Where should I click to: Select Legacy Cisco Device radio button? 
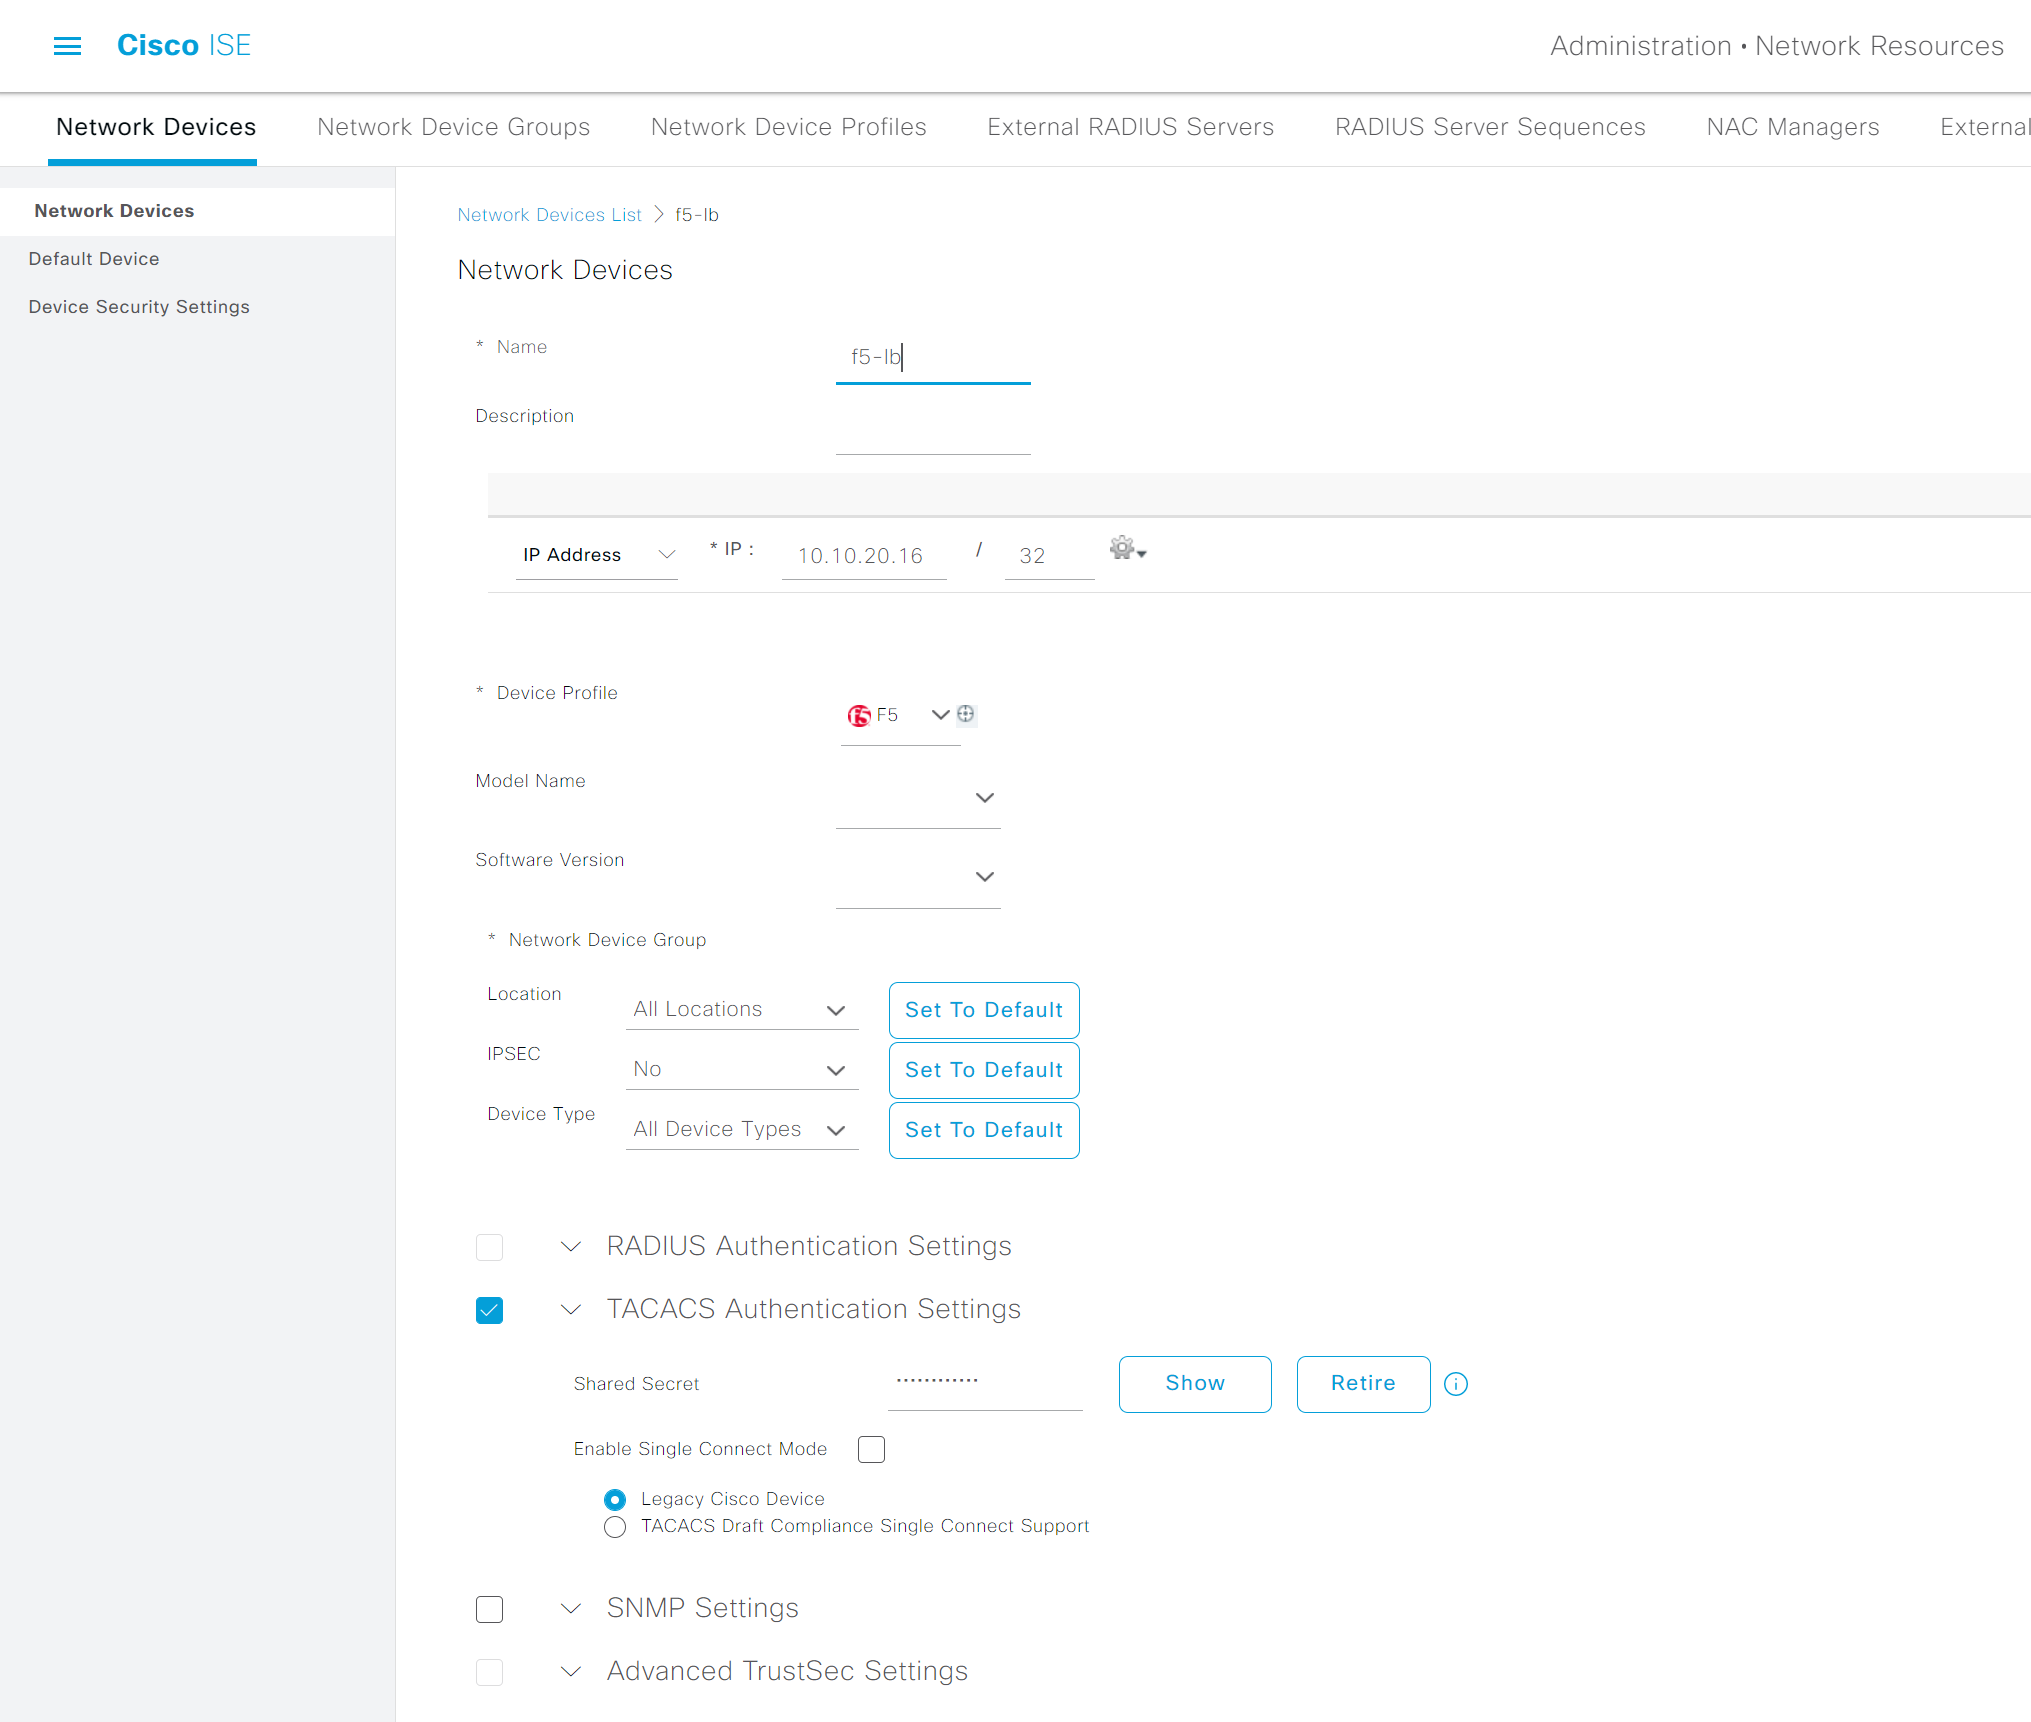(x=615, y=1500)
